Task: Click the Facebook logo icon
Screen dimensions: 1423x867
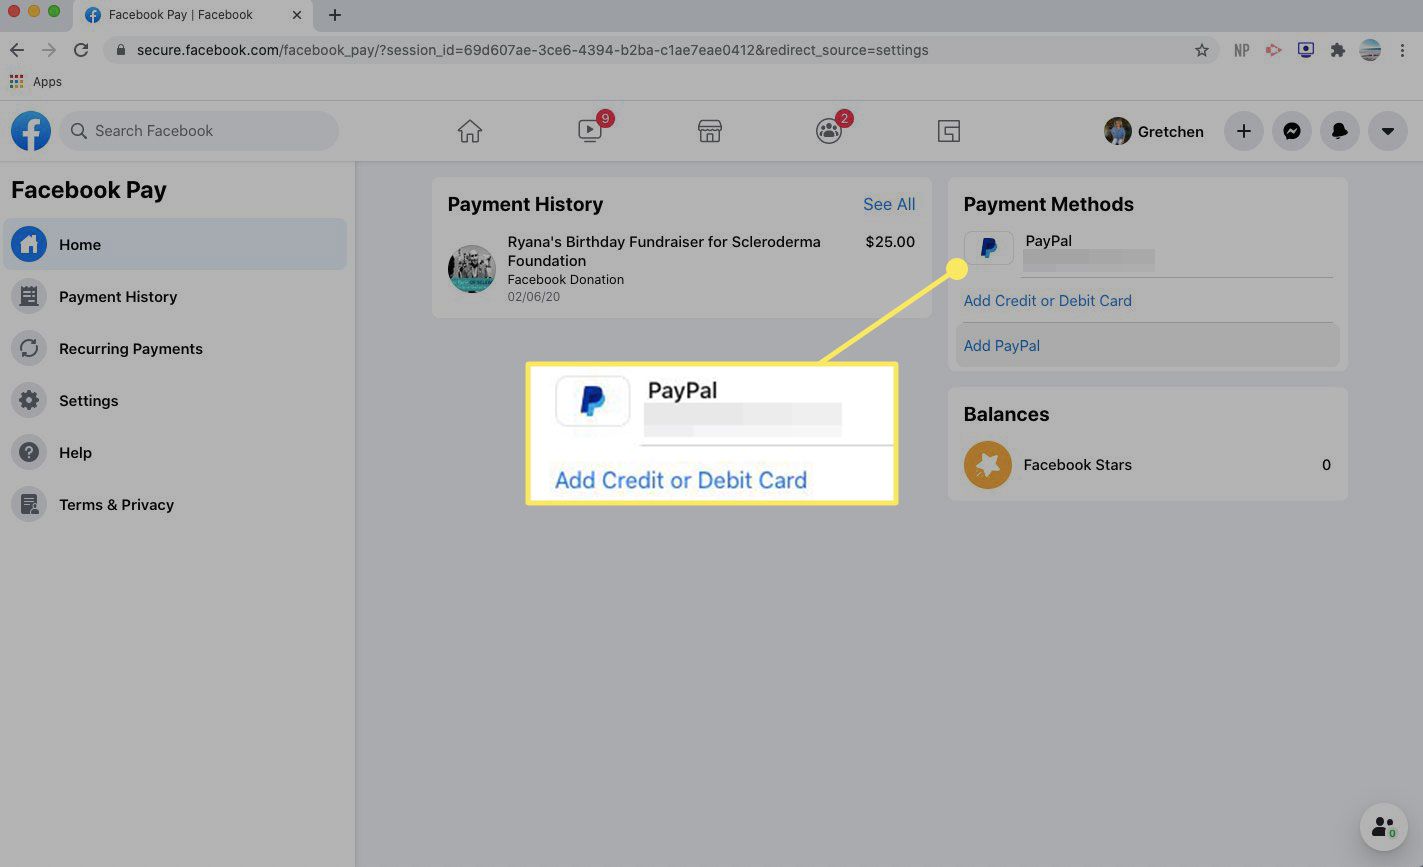Action: pos(31,131)
